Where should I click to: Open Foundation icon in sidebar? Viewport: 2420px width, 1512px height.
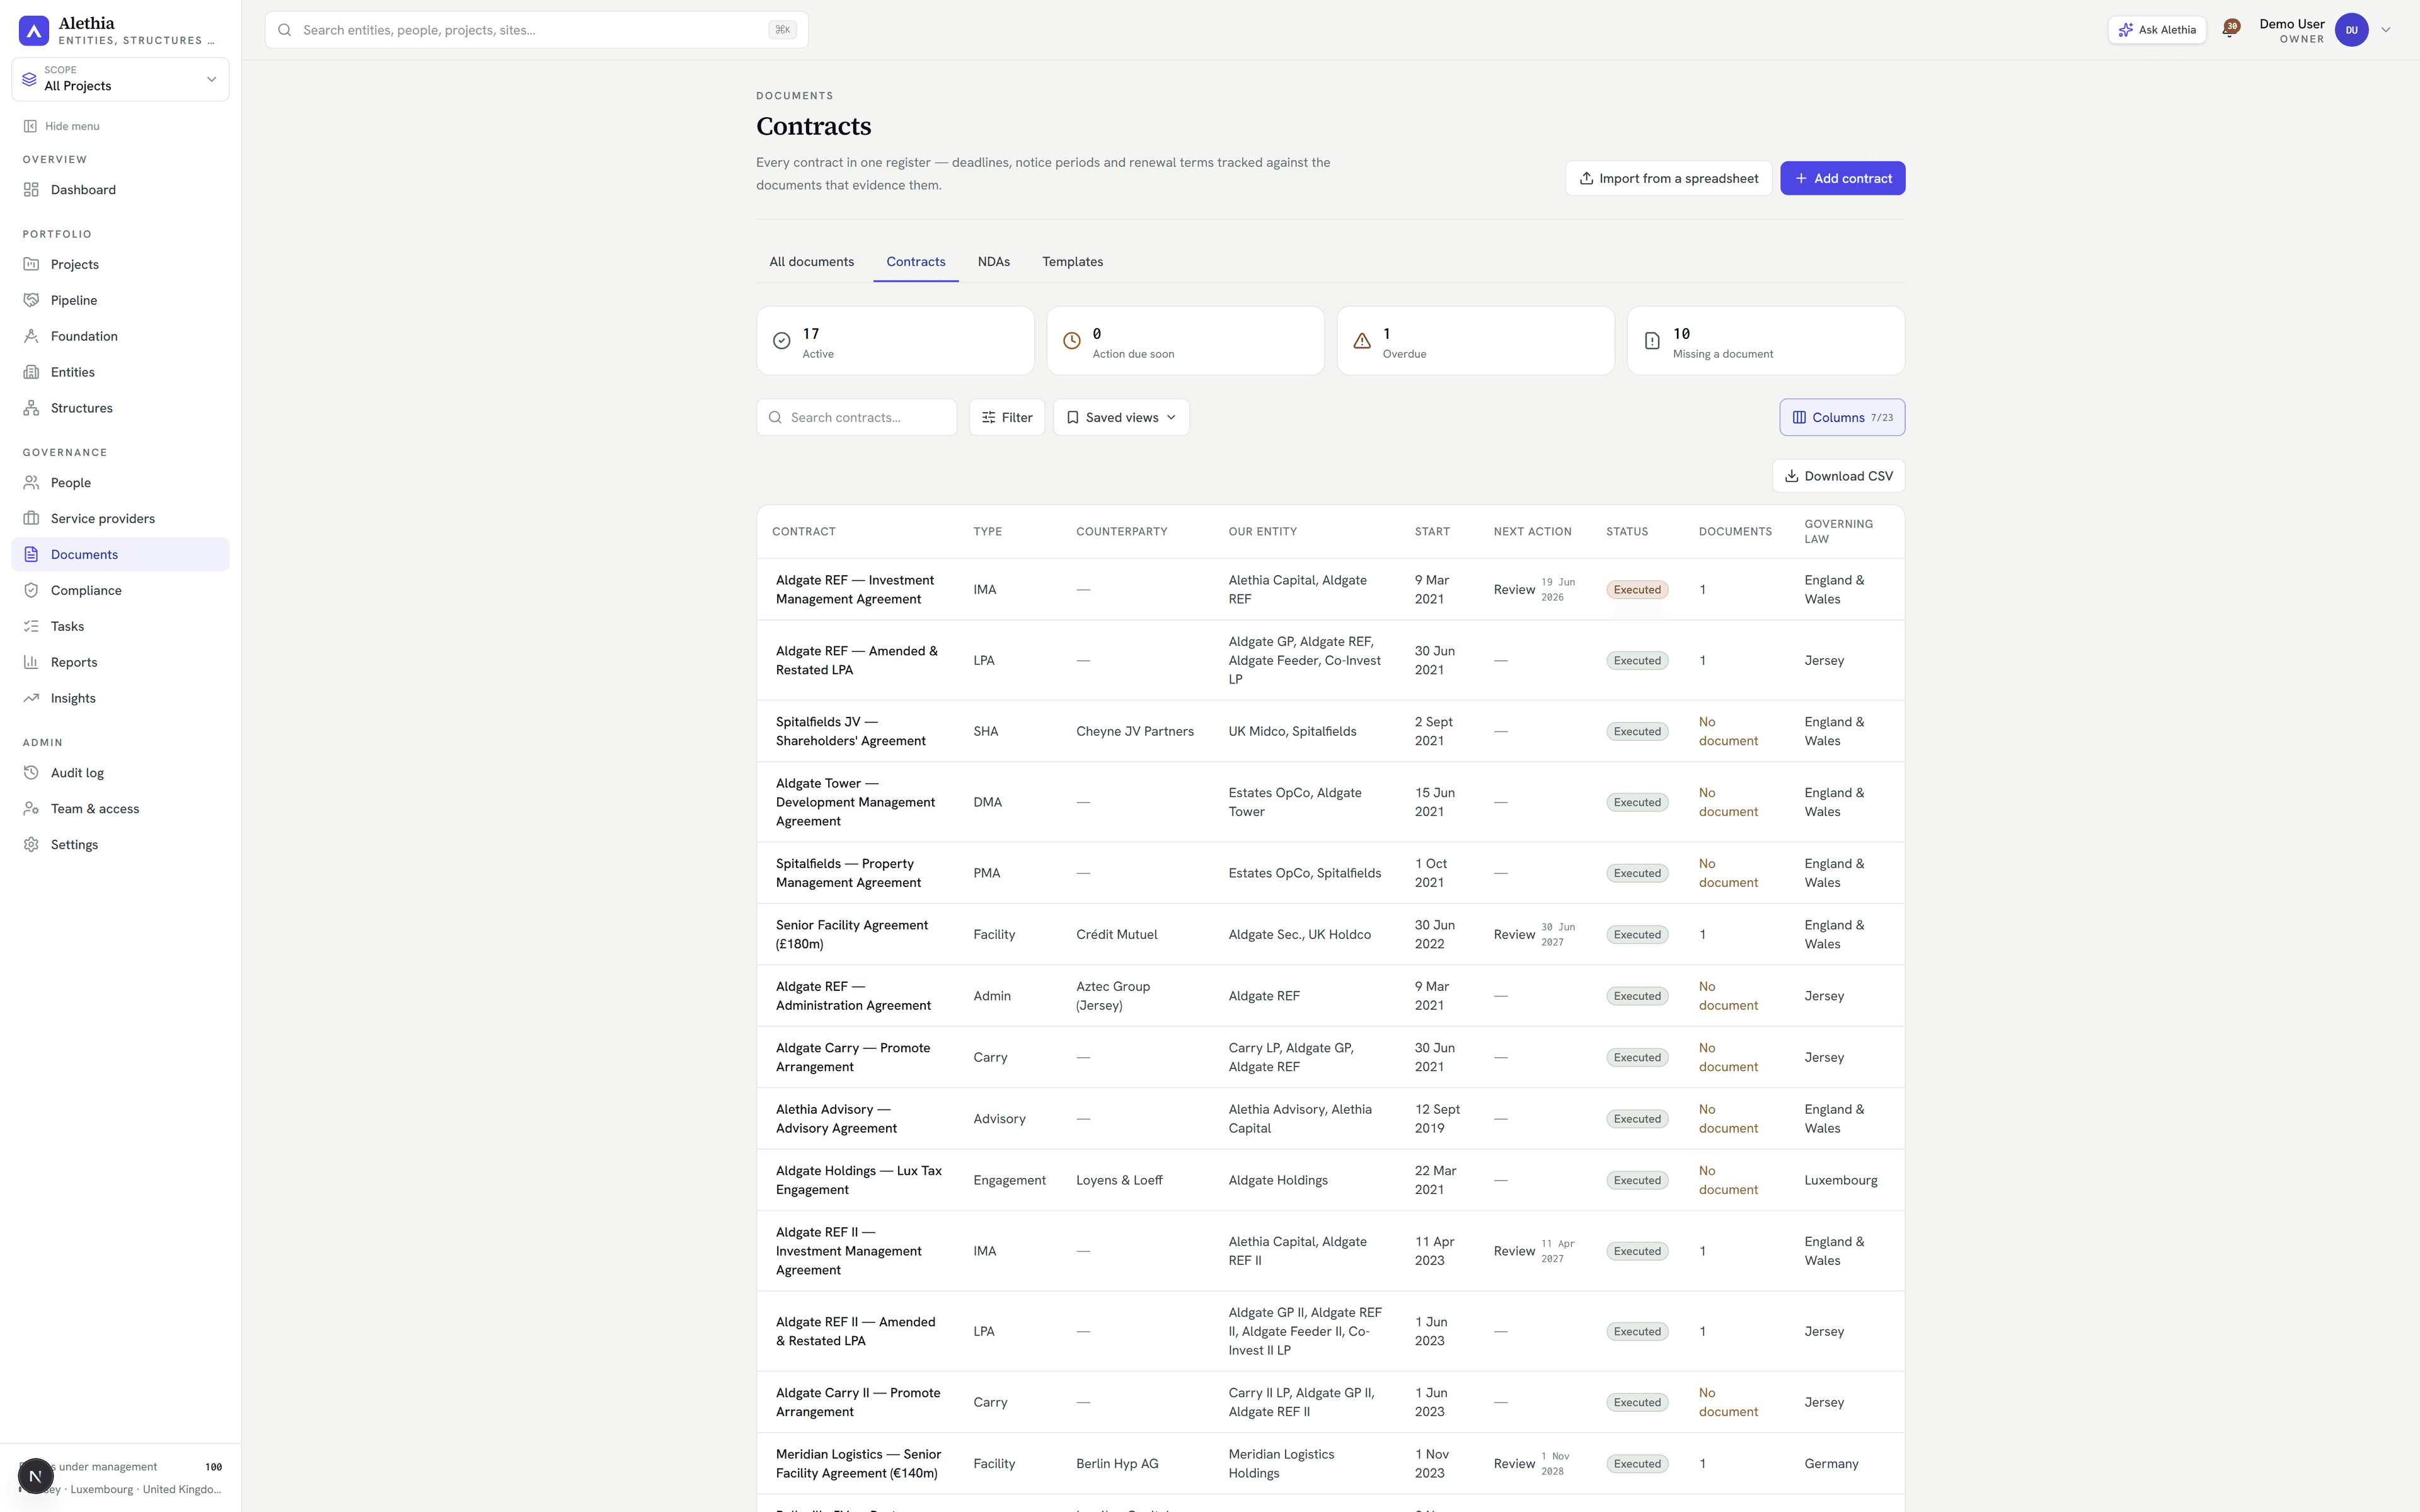tap(31, 336)
